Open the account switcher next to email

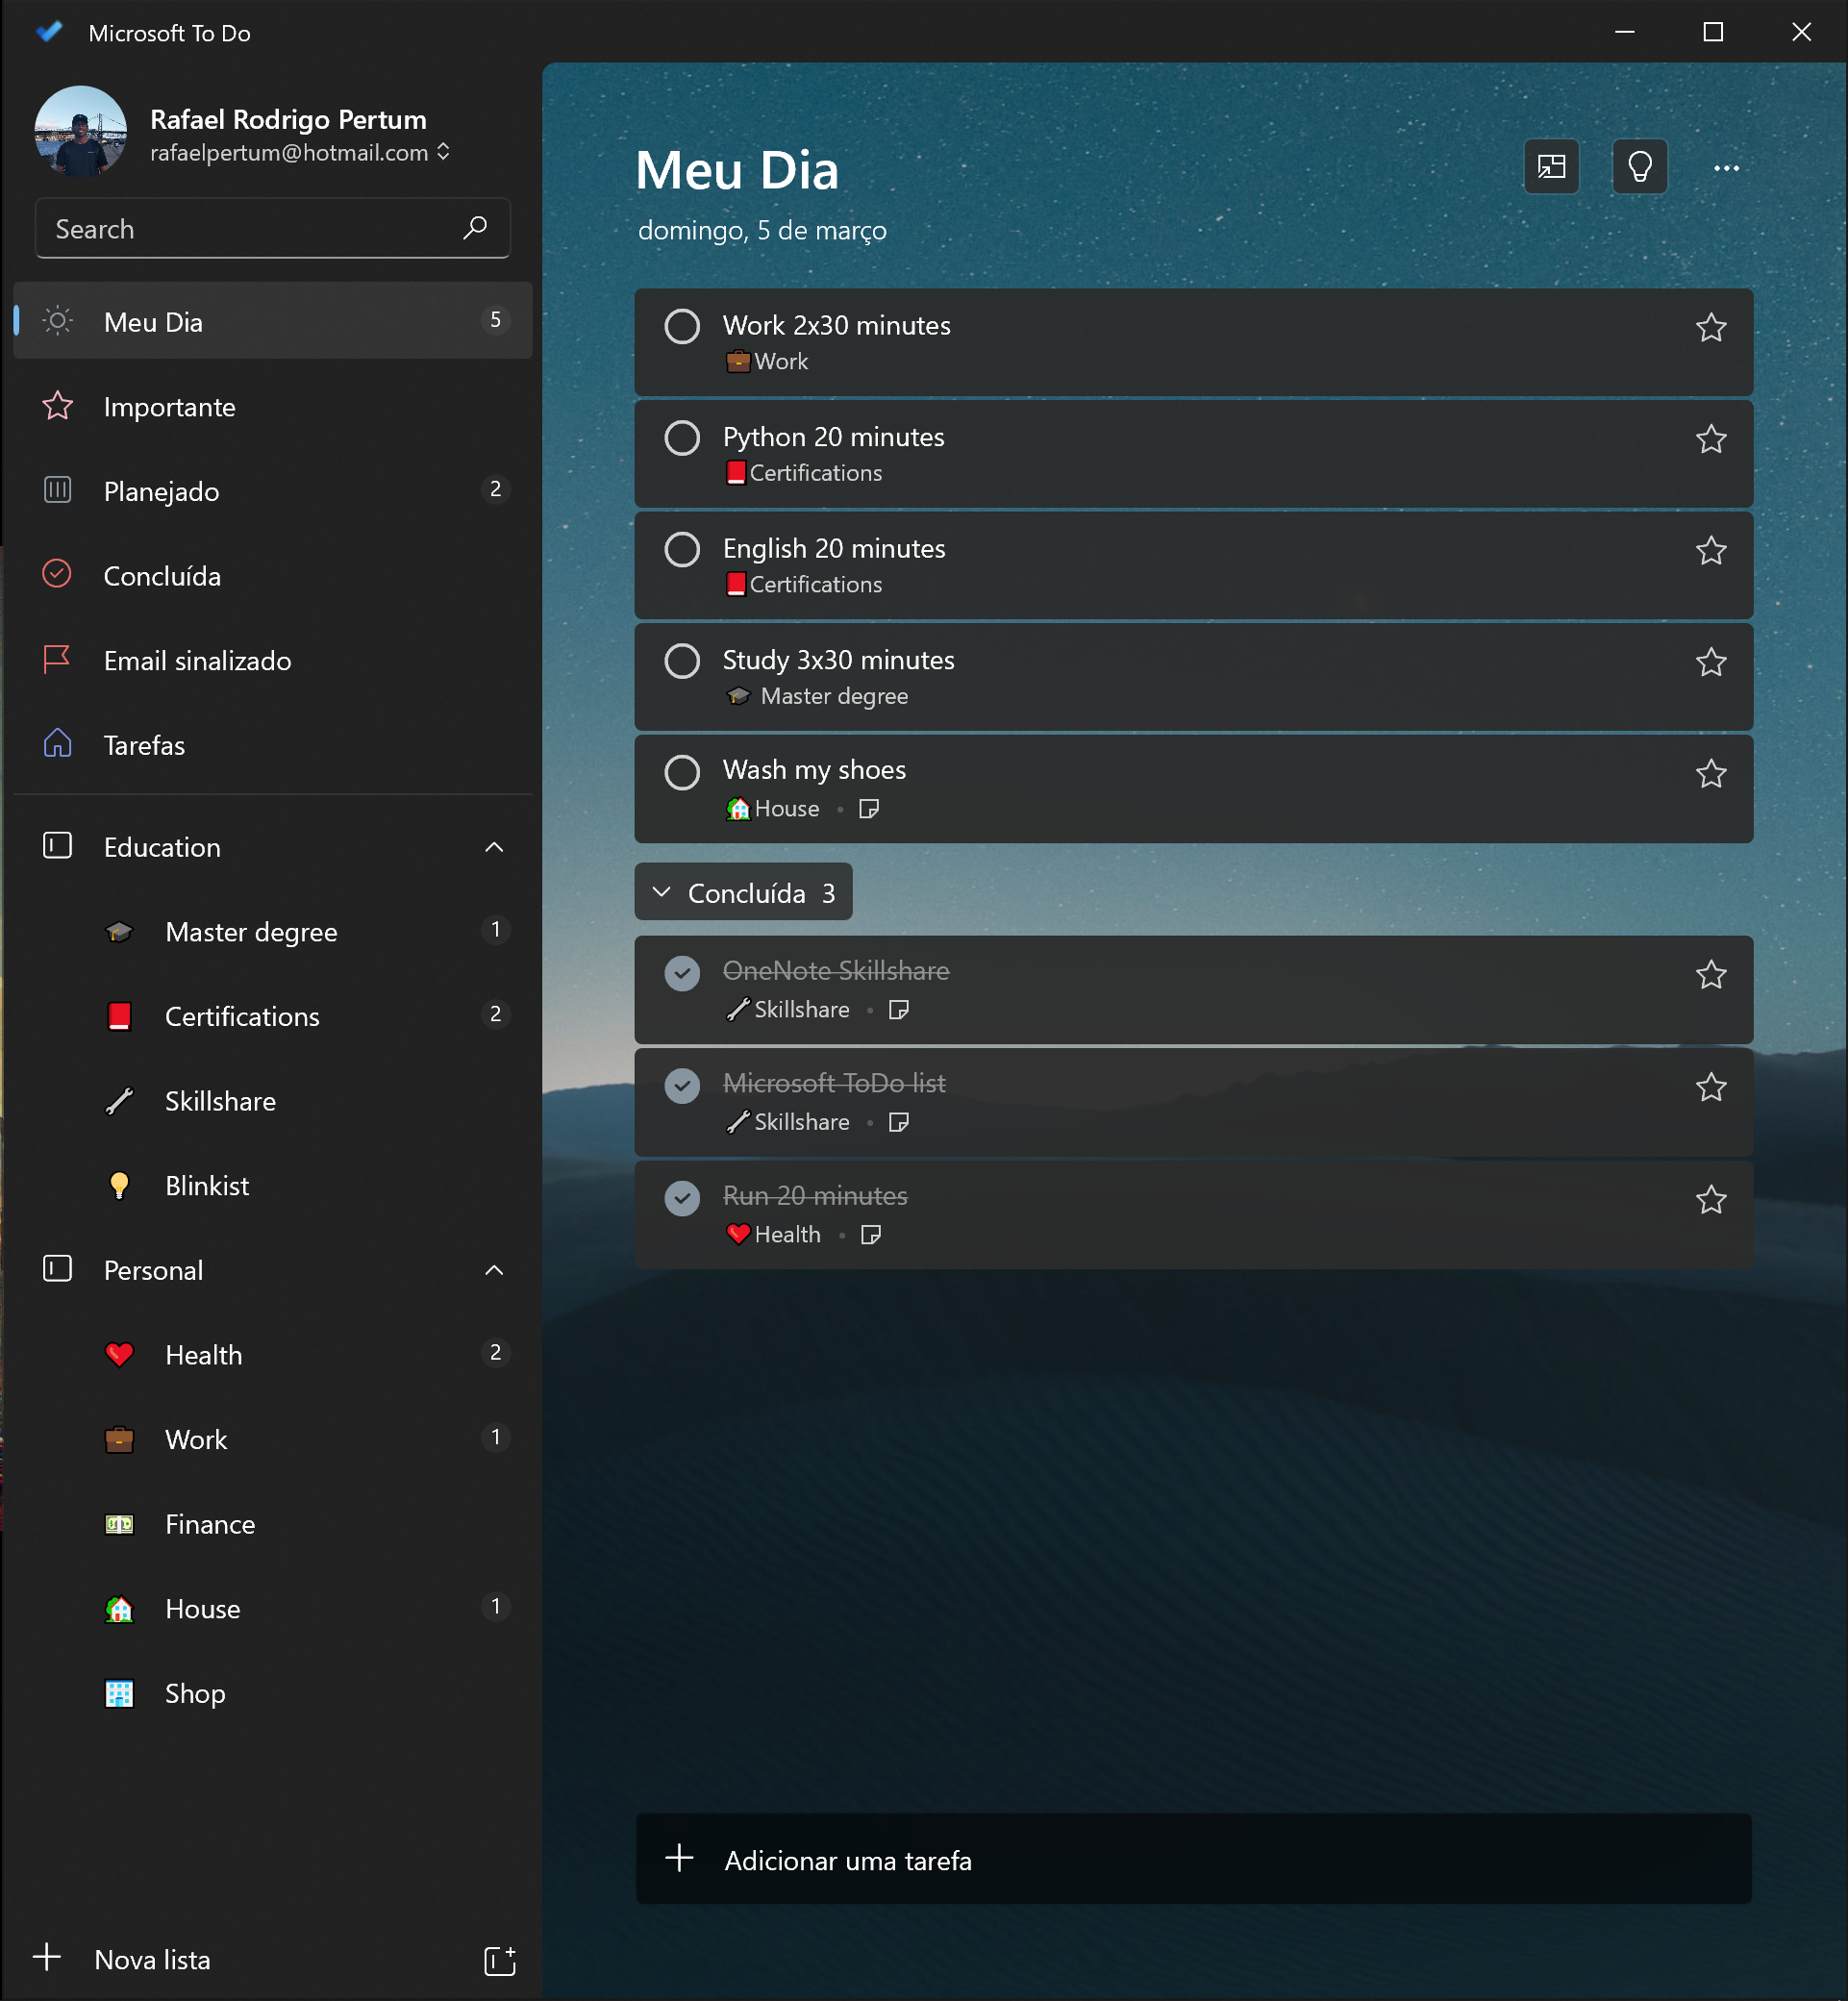(443, 152)
